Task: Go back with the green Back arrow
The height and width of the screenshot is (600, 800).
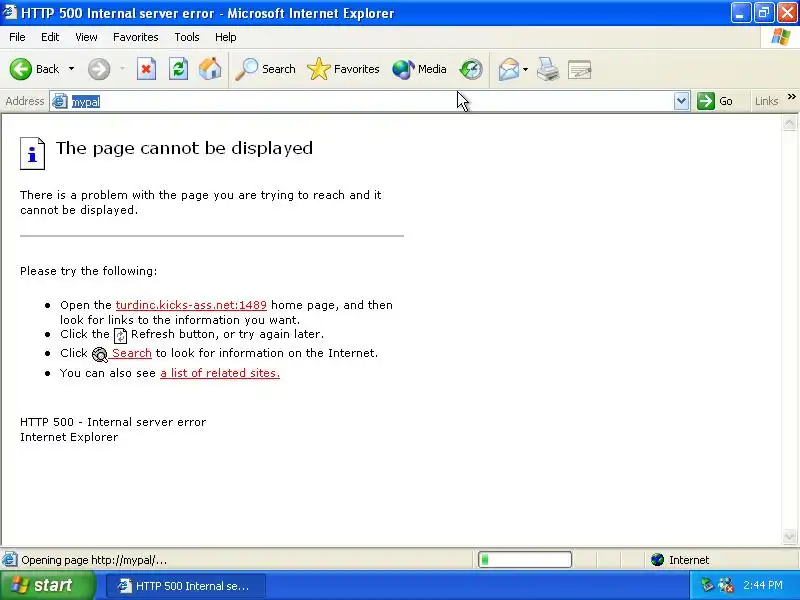Action: click(34, 69)
